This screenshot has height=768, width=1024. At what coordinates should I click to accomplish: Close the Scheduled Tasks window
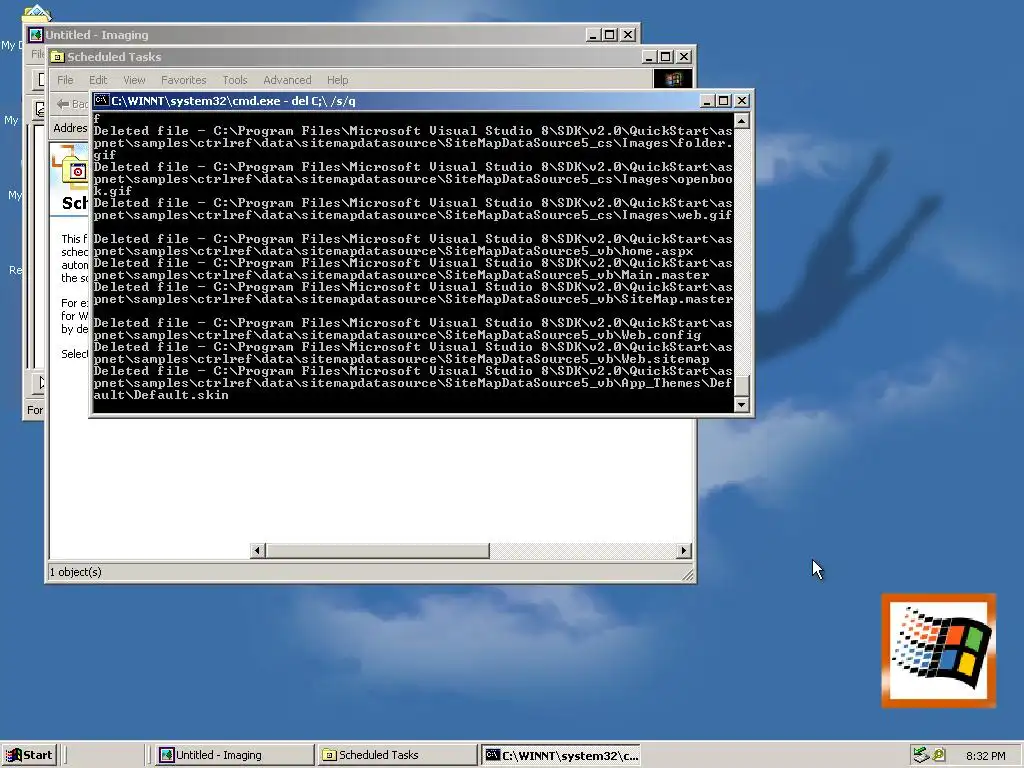tap(684, 57)
